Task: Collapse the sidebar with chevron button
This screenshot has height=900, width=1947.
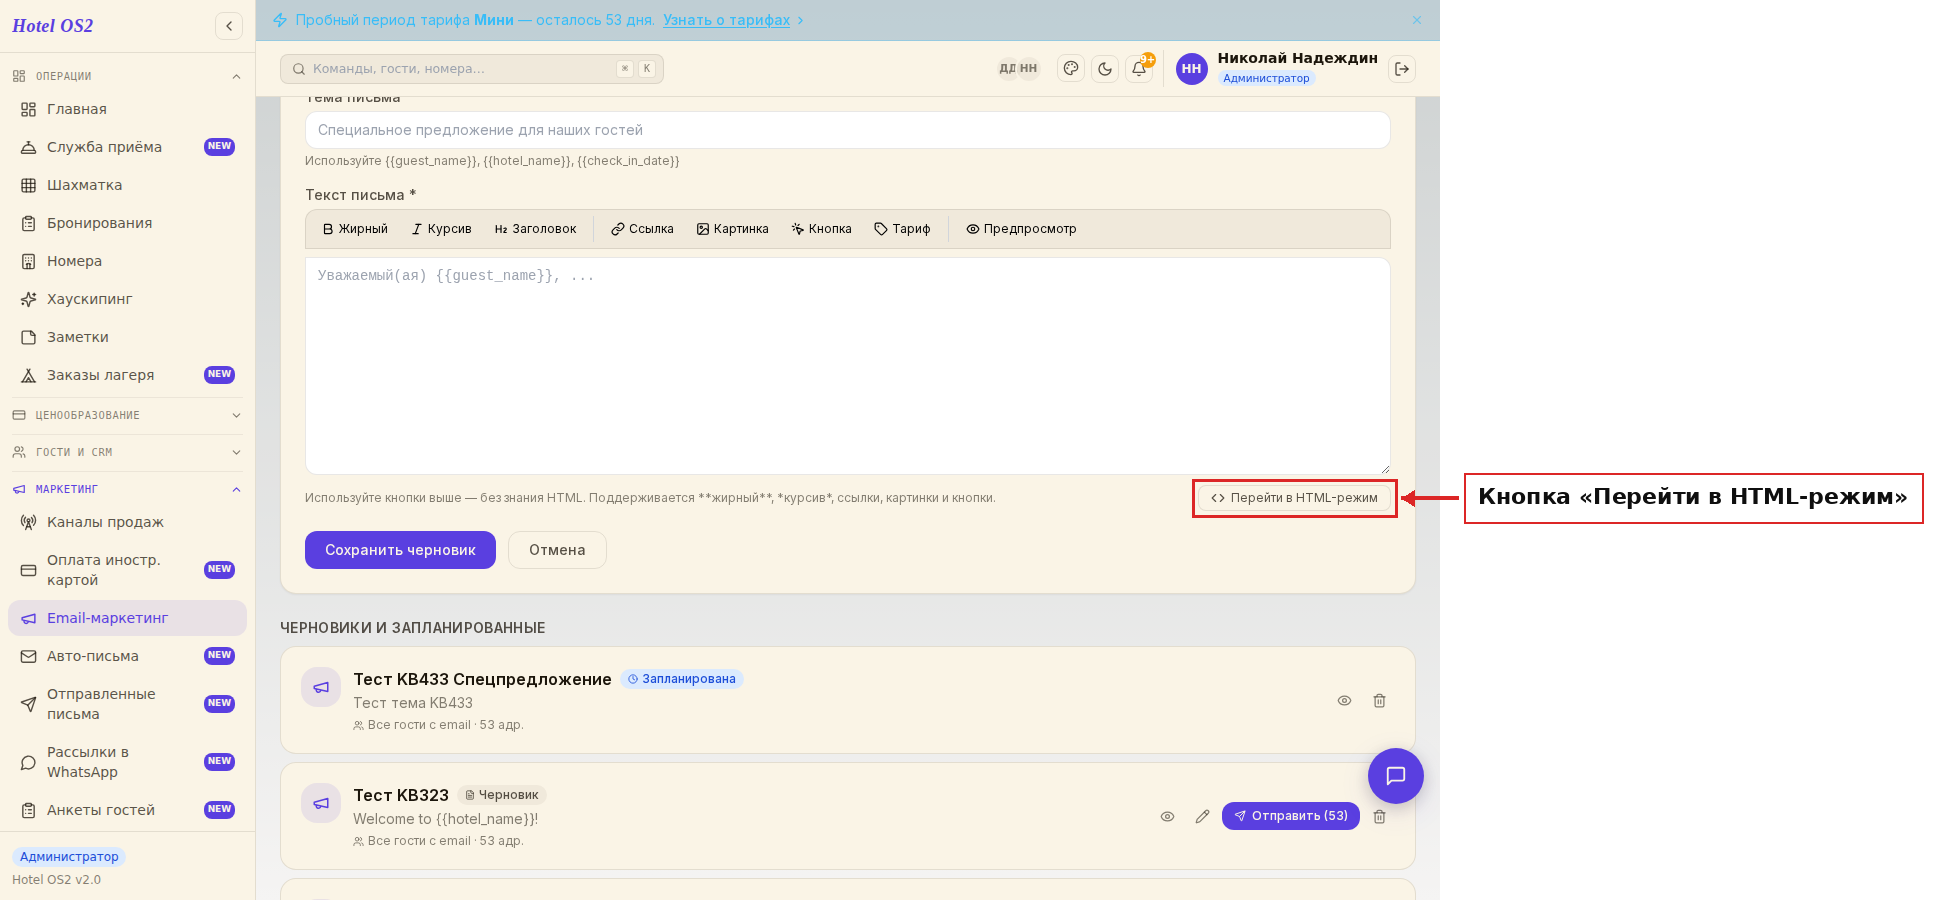Action: pyautogui.click(x=229, y=26)
